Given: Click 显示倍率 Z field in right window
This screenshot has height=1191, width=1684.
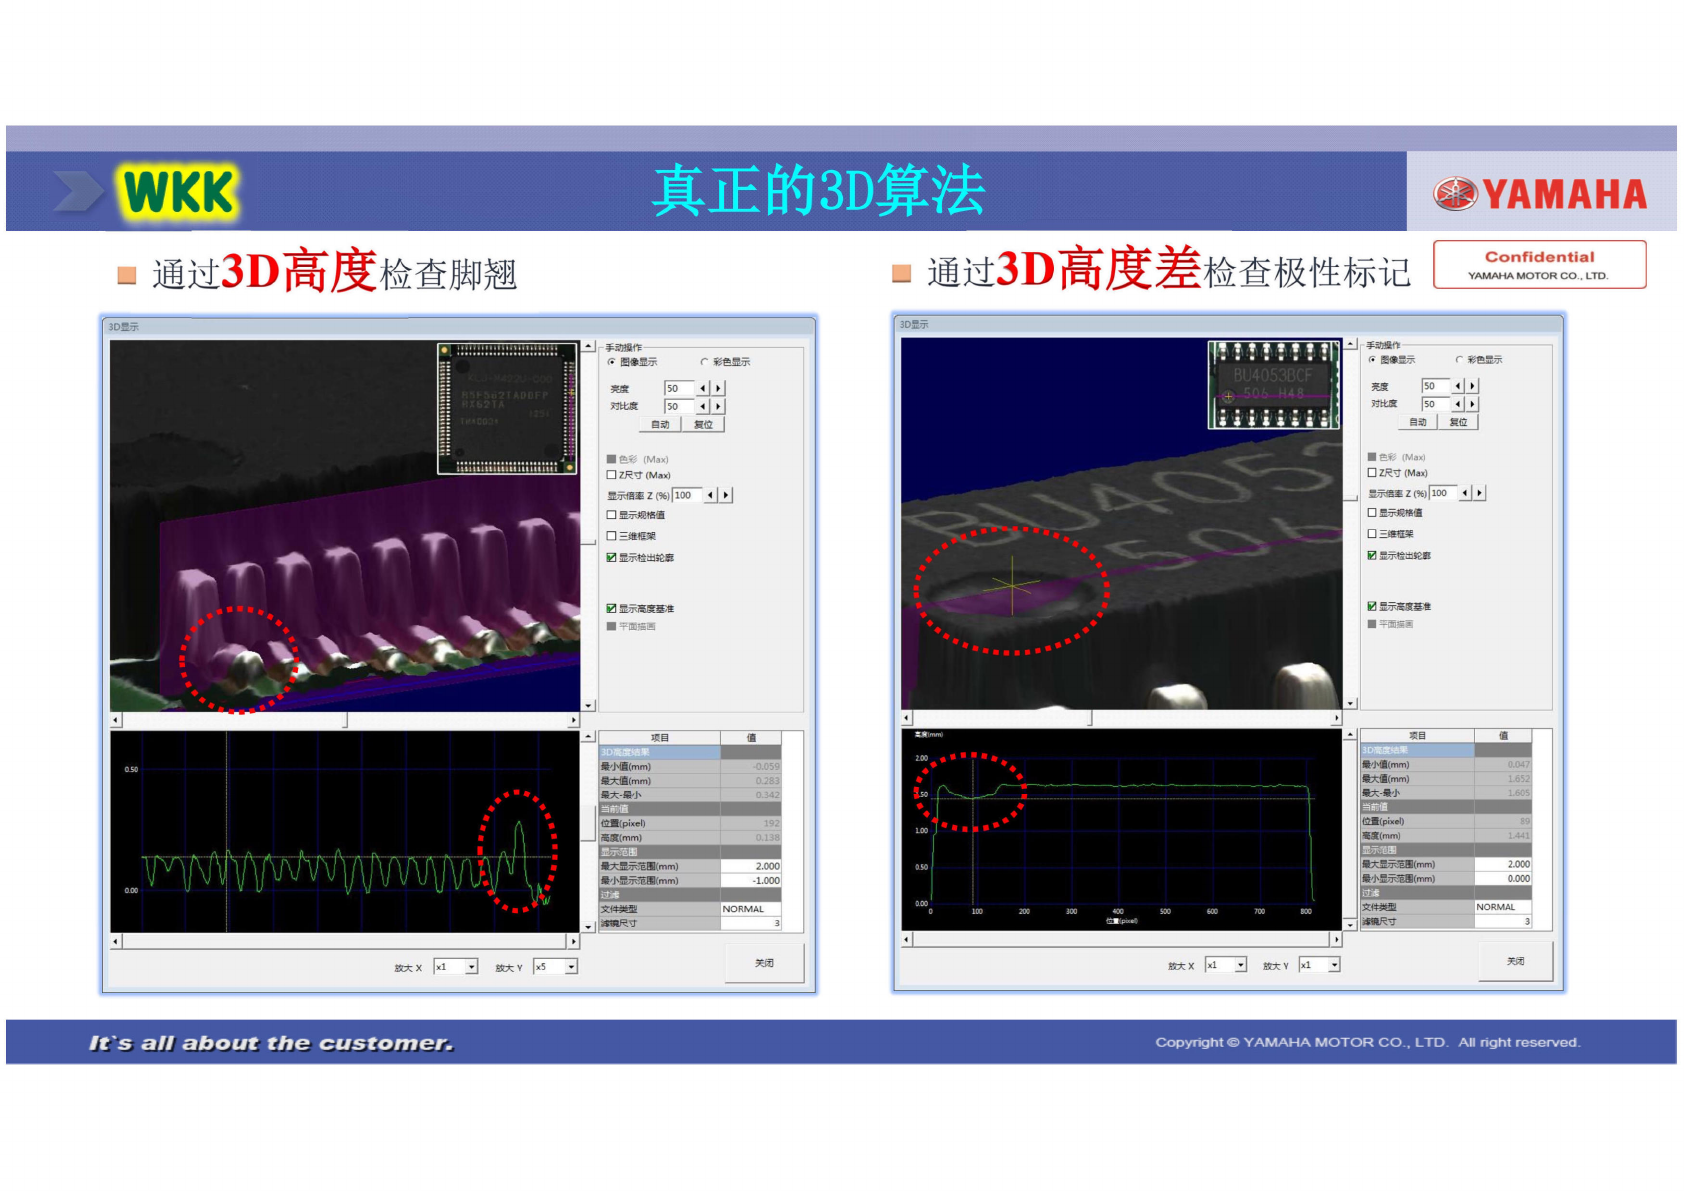Looking at the screenshot, I should [x=1443, y=493].
